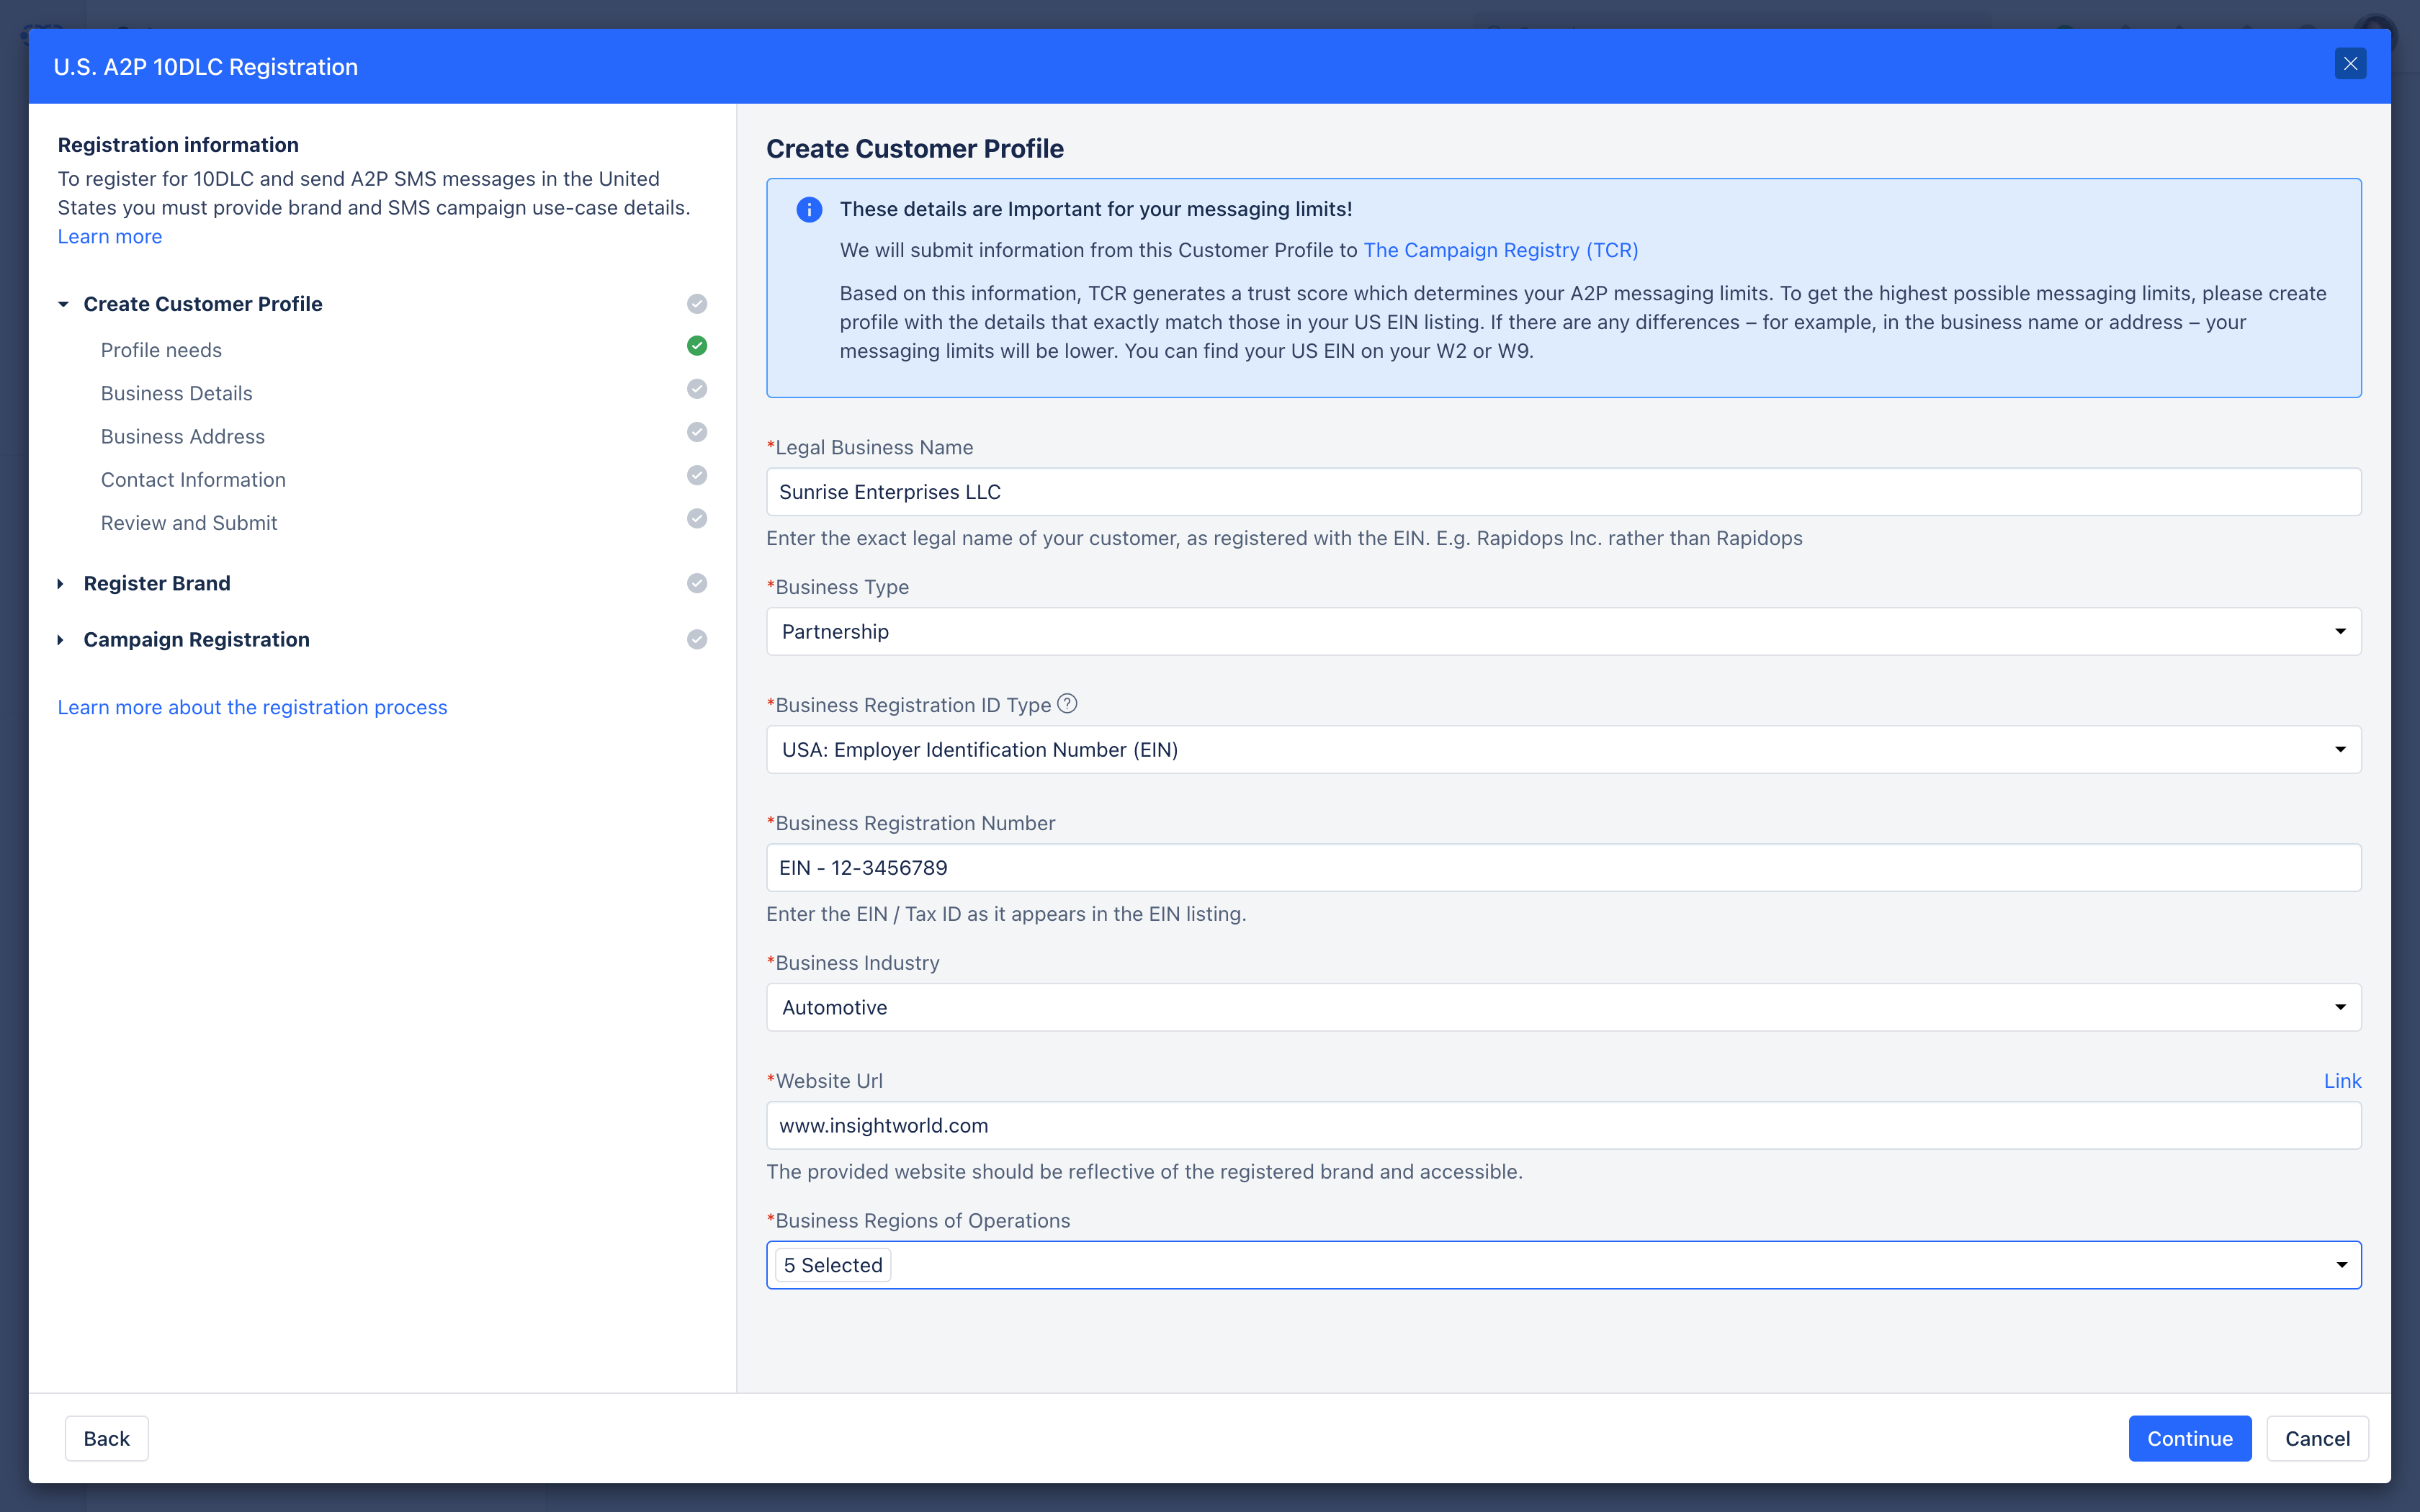Open the Business Type dropdown
The image size is (2420, 1512).
(x=1563, y=632)
